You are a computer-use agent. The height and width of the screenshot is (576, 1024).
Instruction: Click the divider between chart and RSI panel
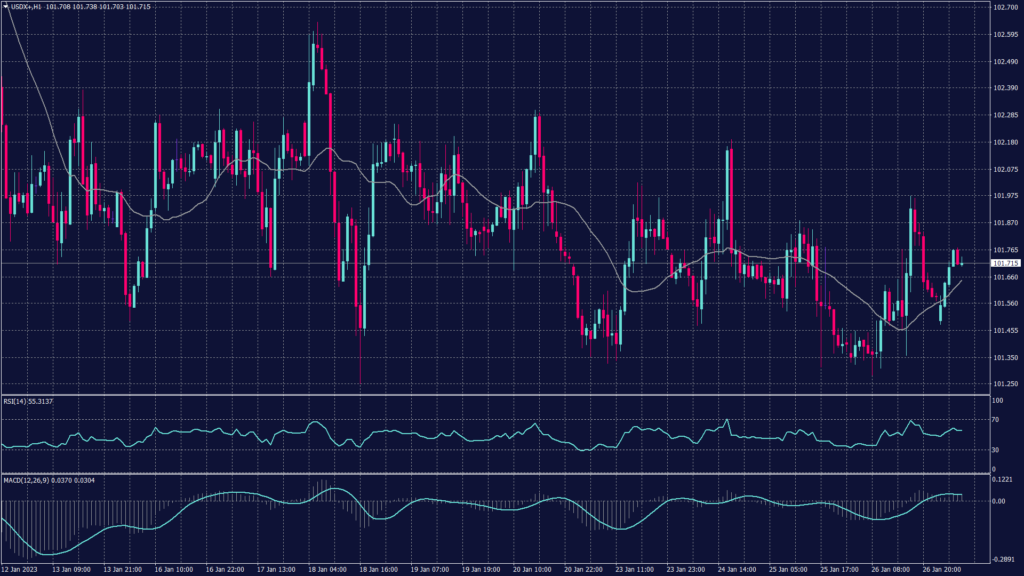point(500,395)
